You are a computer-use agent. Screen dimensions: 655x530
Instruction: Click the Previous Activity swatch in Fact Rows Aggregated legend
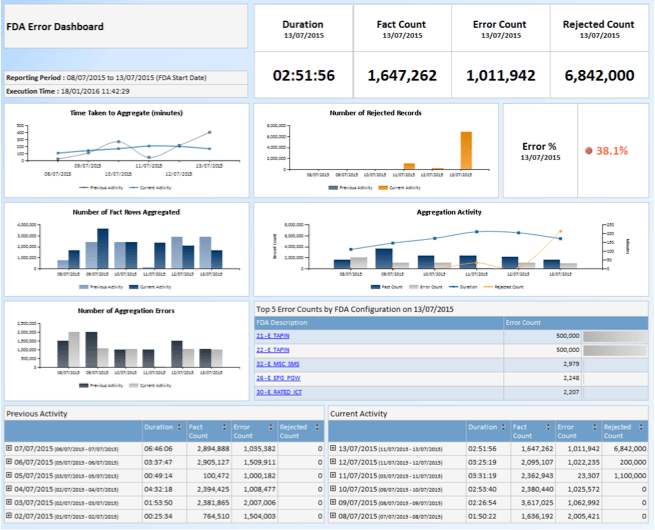pyautogui.click(x=84, y=287)
